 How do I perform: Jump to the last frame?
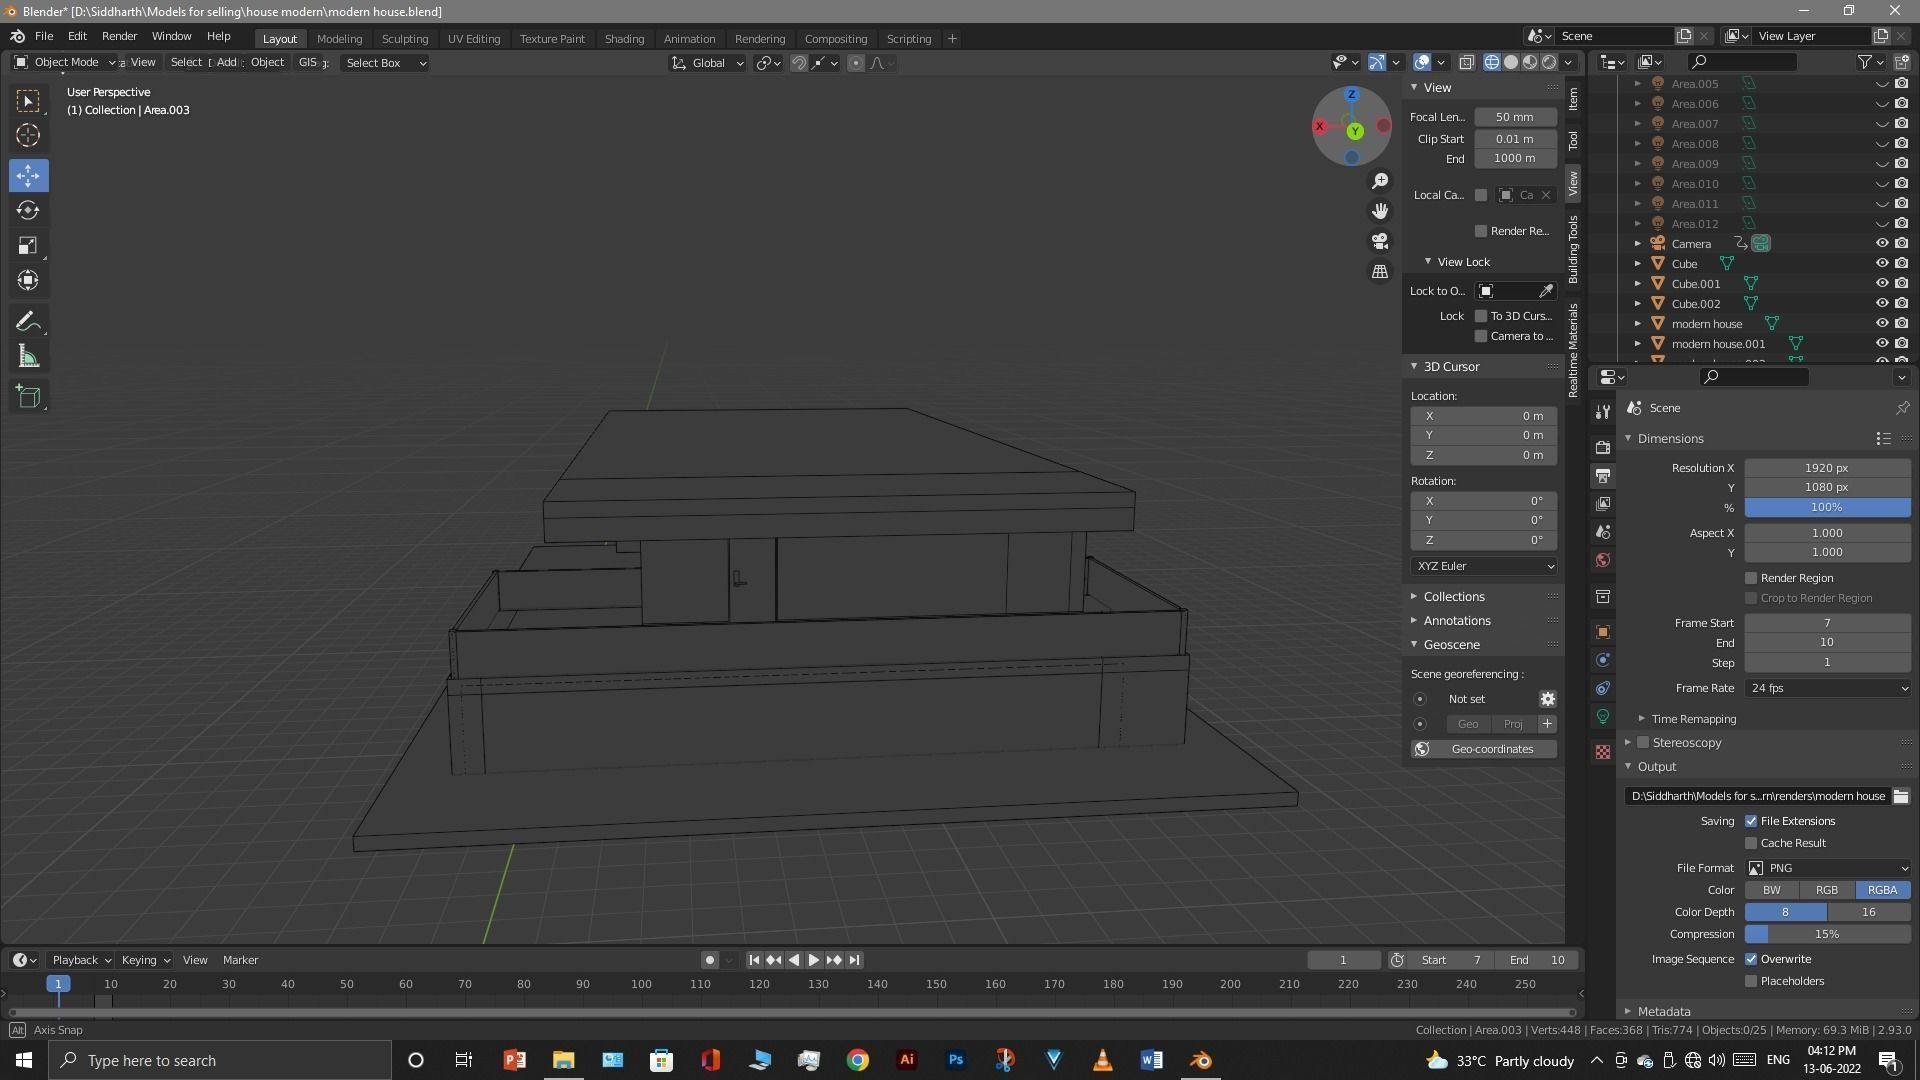(854, 960)
